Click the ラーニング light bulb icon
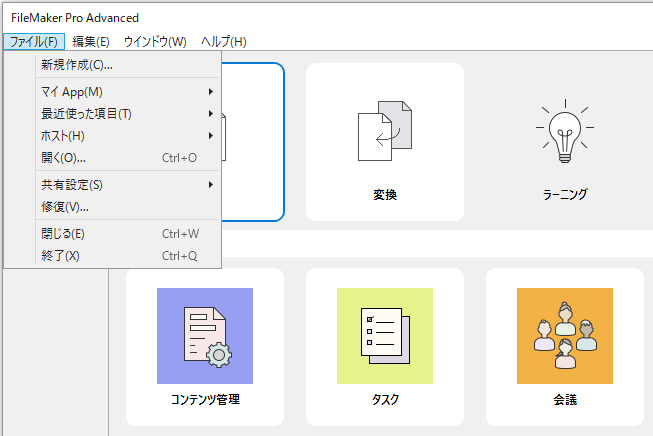The width and height of the screenshot is (653, 436). coord(565,131)
